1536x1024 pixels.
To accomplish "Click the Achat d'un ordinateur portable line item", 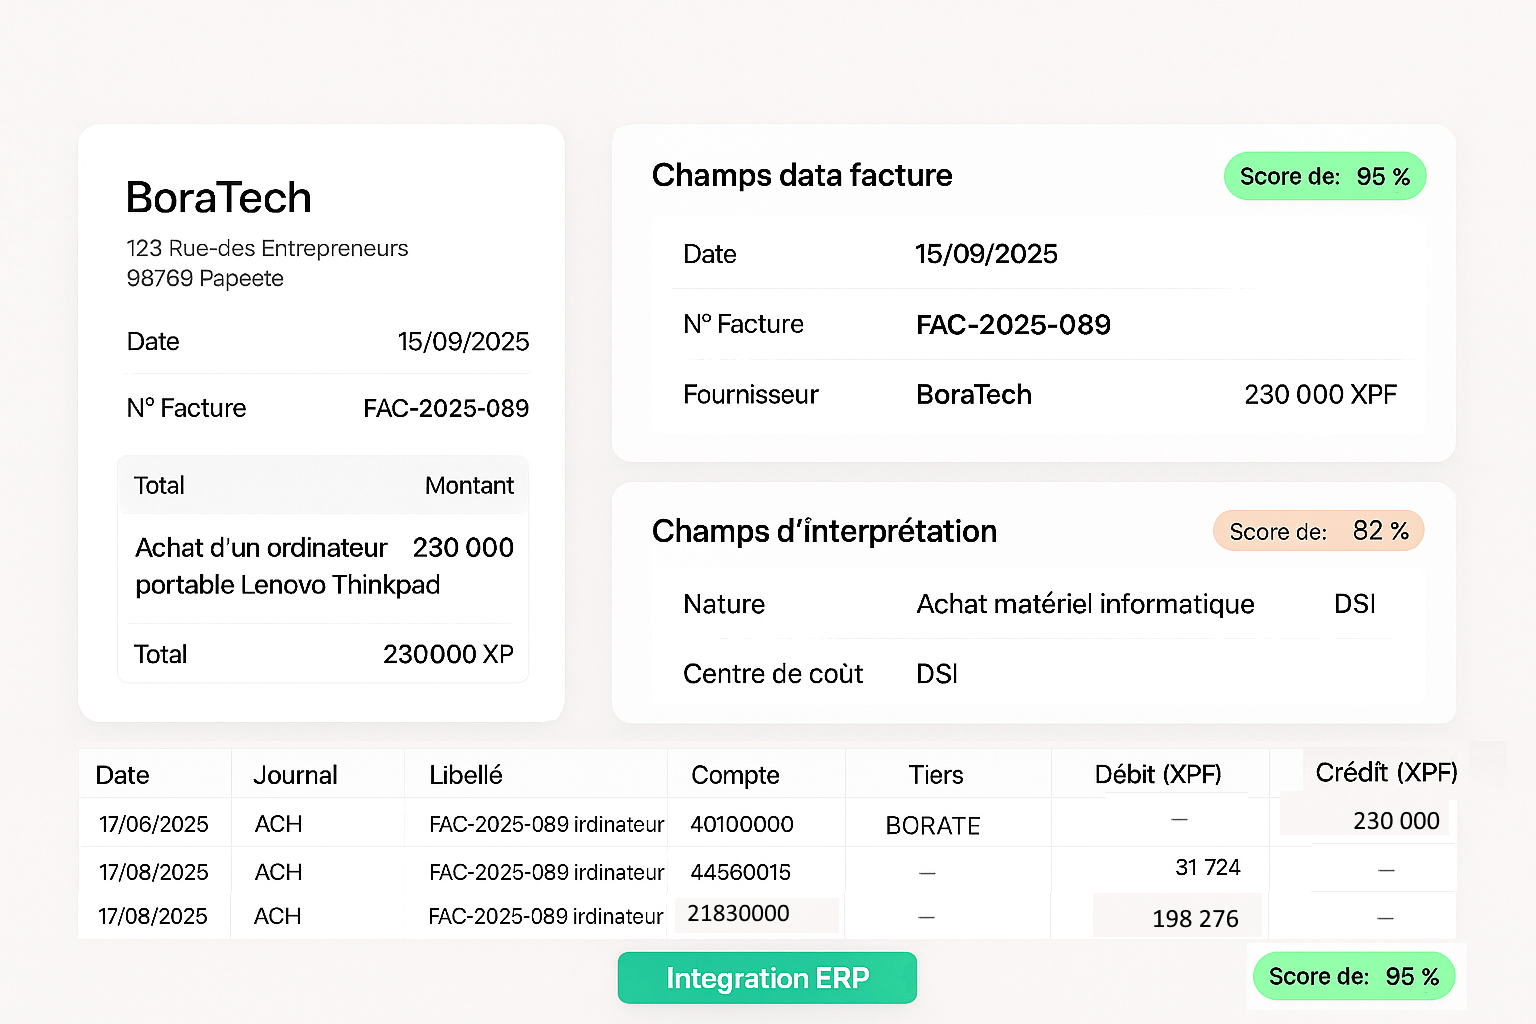I will point(287,566).
